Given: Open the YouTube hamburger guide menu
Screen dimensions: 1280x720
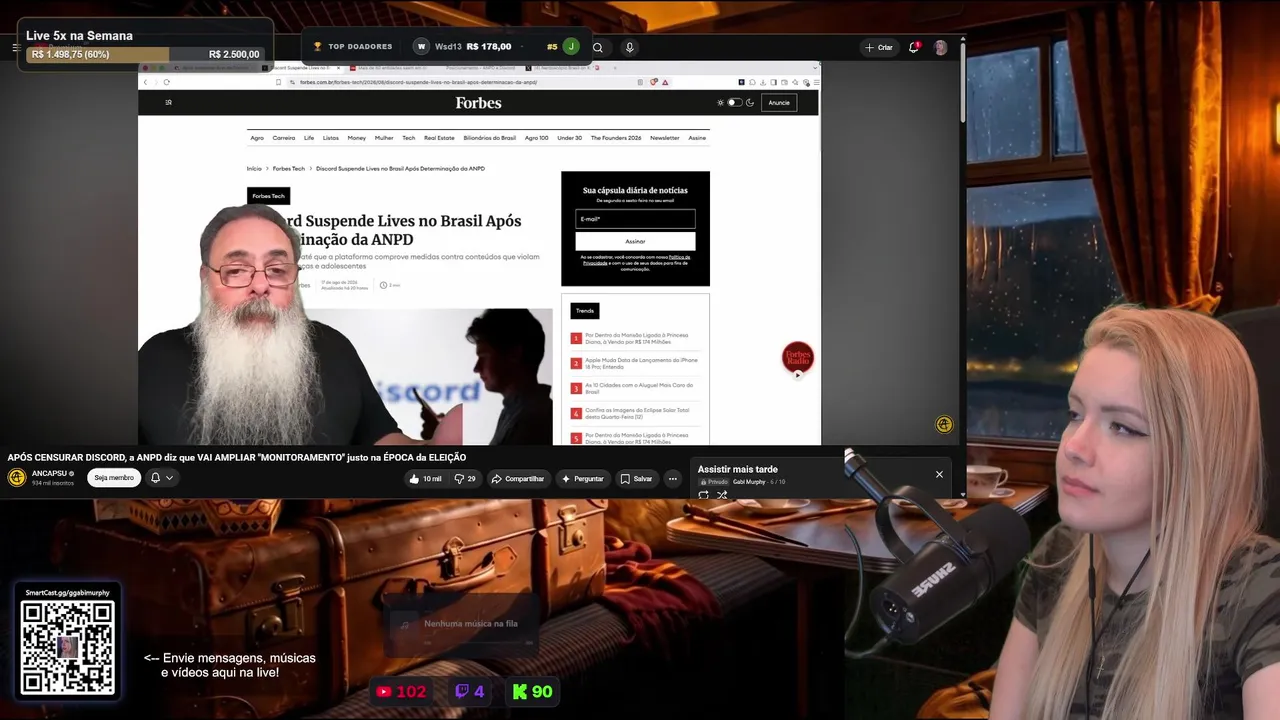Looking at the screenshot, I should (16, 47).
